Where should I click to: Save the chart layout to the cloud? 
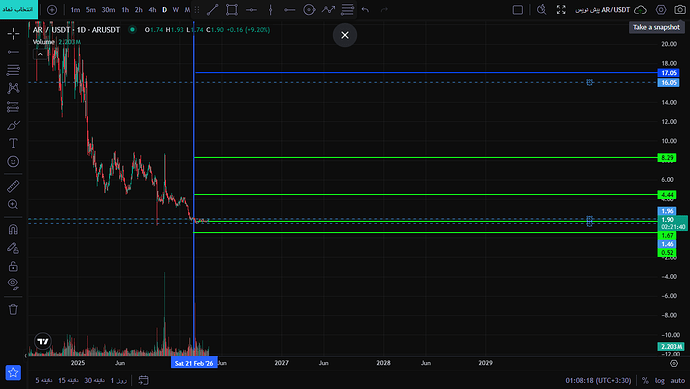641,10
